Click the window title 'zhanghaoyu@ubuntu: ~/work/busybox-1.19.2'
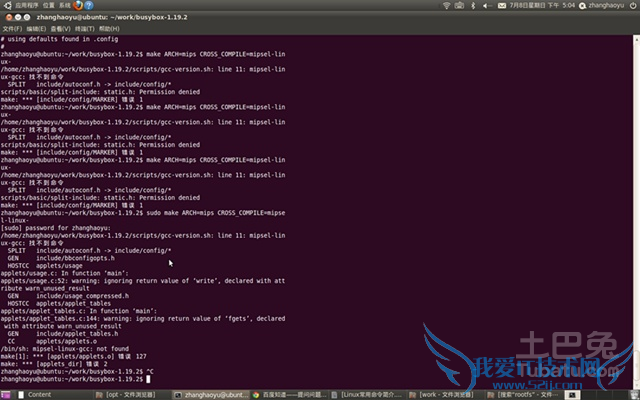Image resolution: width=640 pixels, height=400 pixels. 112,17
